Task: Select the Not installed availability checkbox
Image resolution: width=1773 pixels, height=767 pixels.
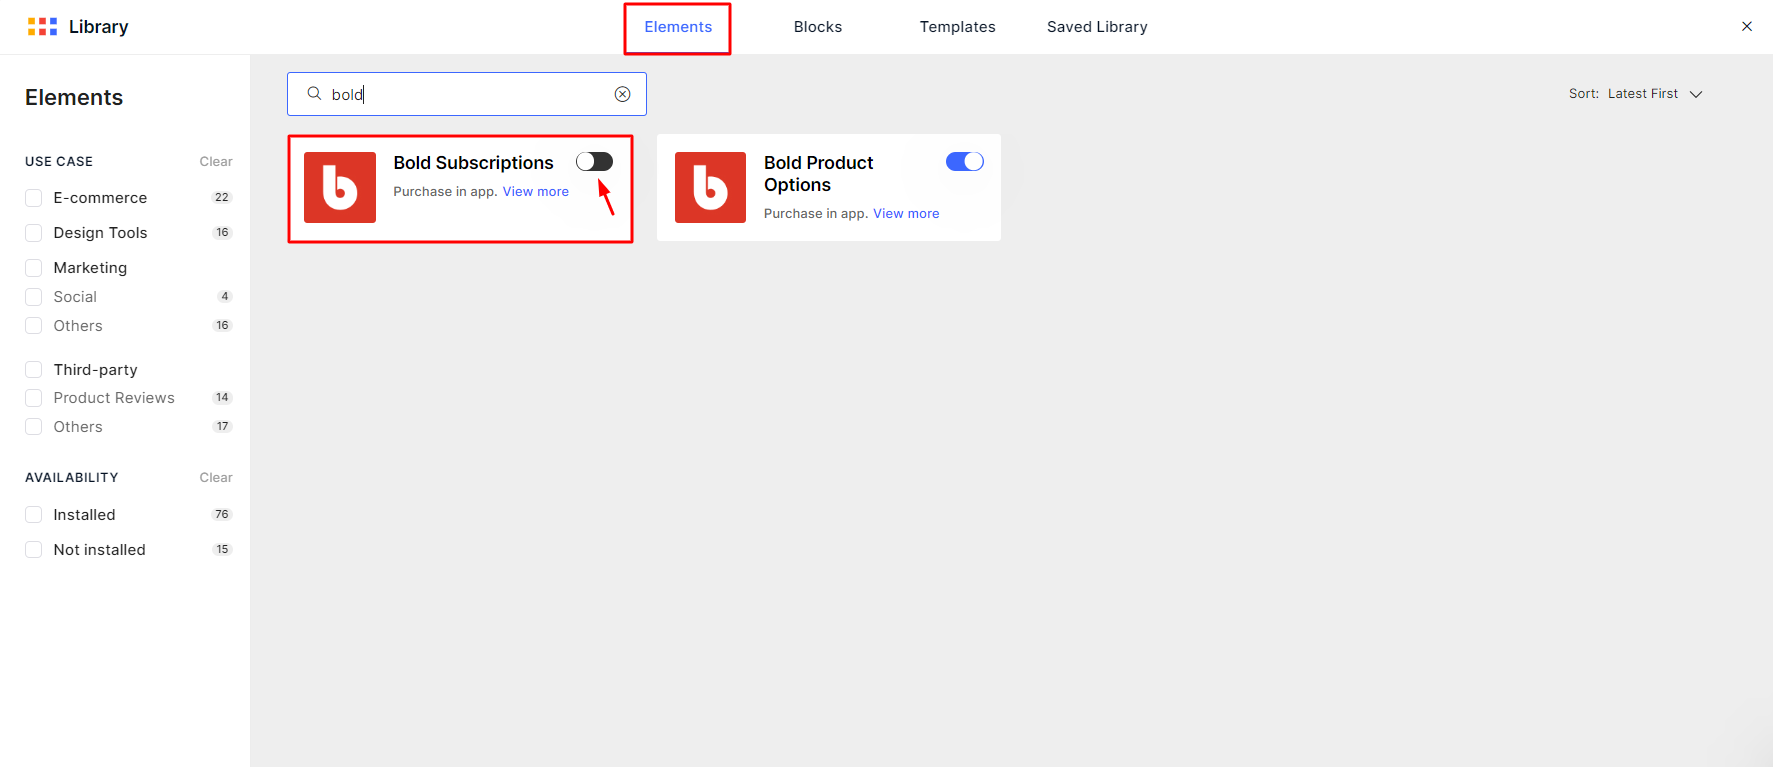Action: click(x=34, y=550)
